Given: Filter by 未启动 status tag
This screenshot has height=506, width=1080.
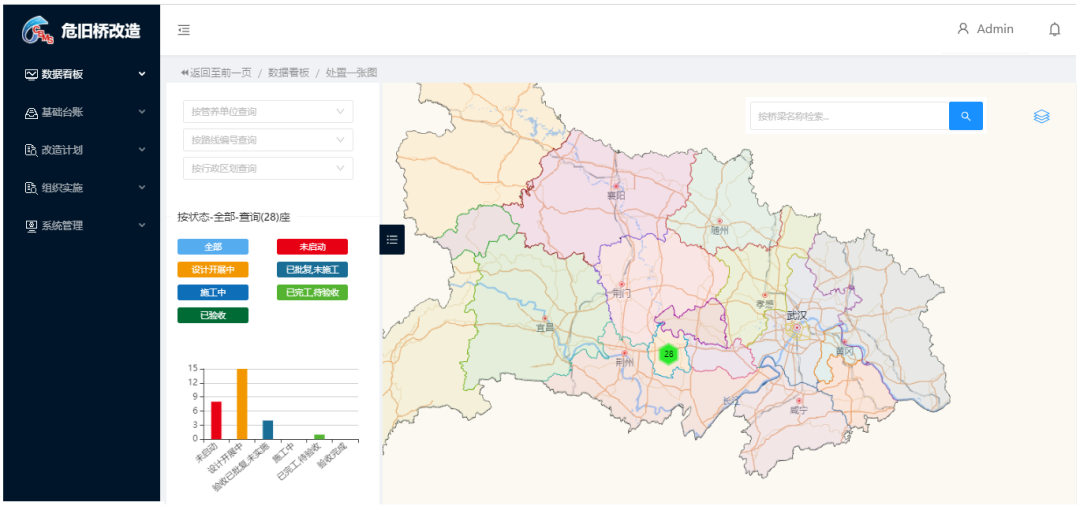Looking at the screenshot, I should [312, 247].
